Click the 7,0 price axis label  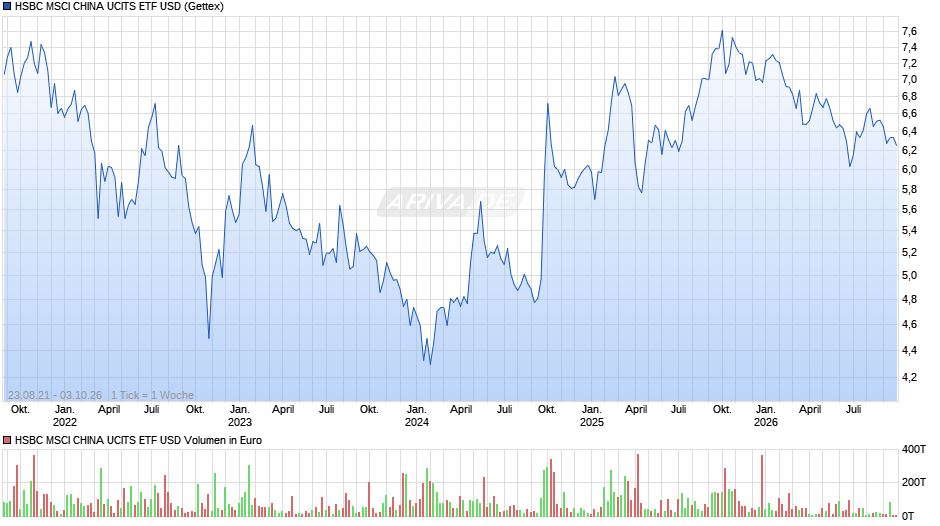(909, 80)
